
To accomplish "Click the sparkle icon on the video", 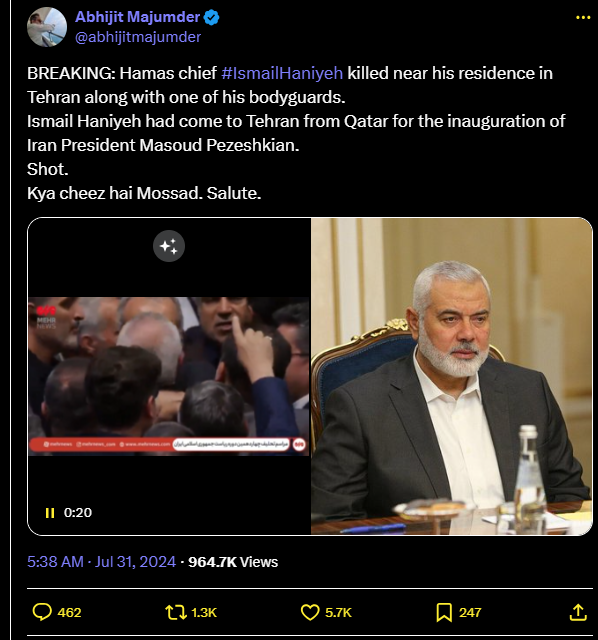I will click(169, 246).
